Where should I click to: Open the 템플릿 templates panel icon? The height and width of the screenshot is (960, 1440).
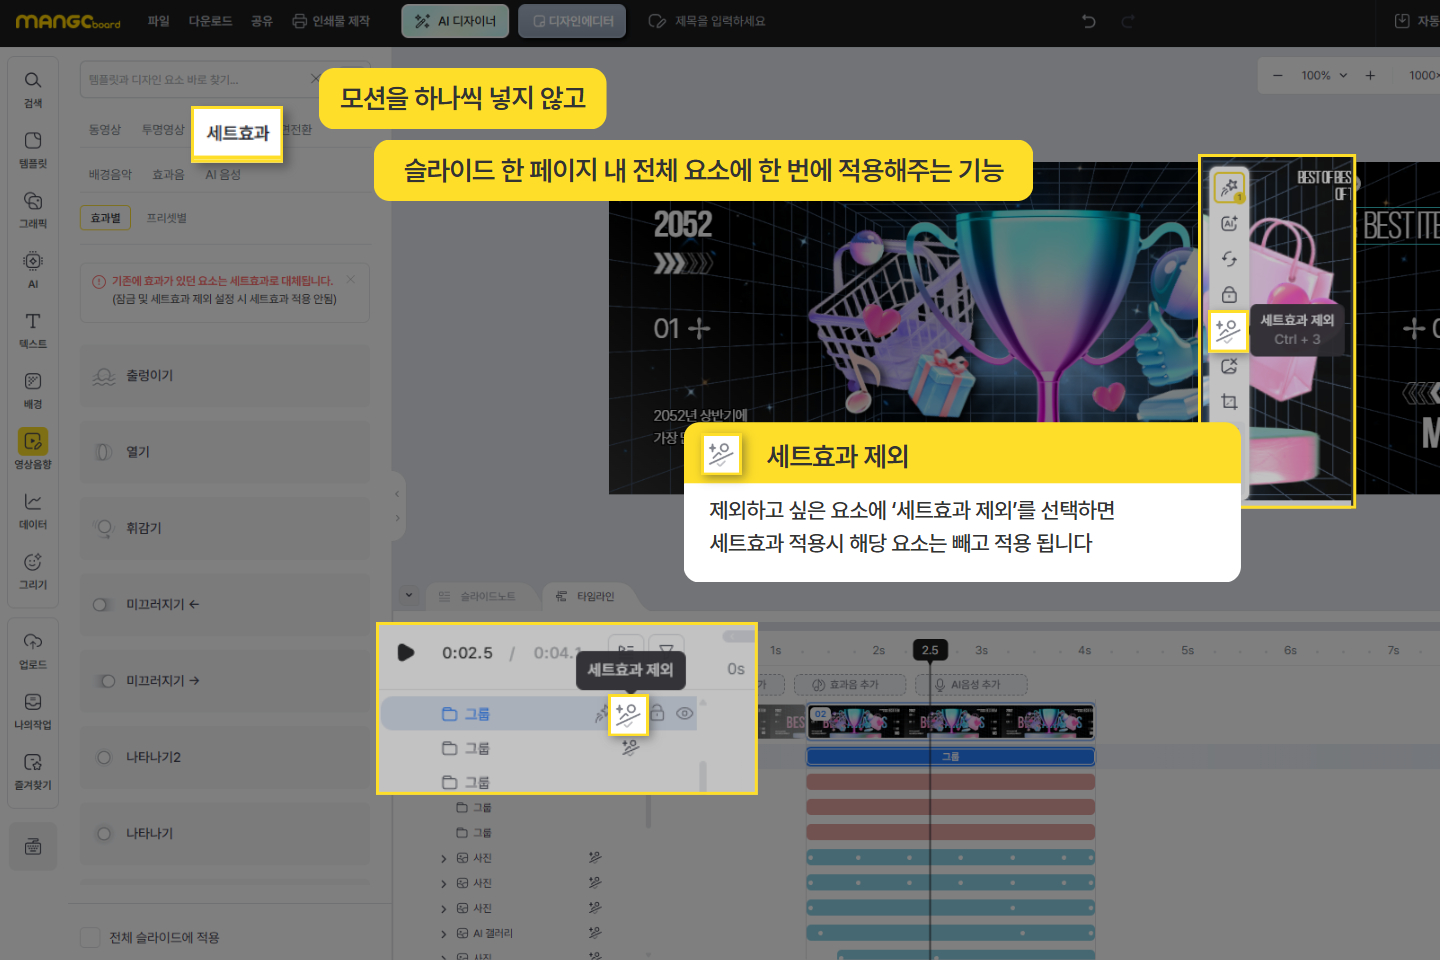point(33,147)
